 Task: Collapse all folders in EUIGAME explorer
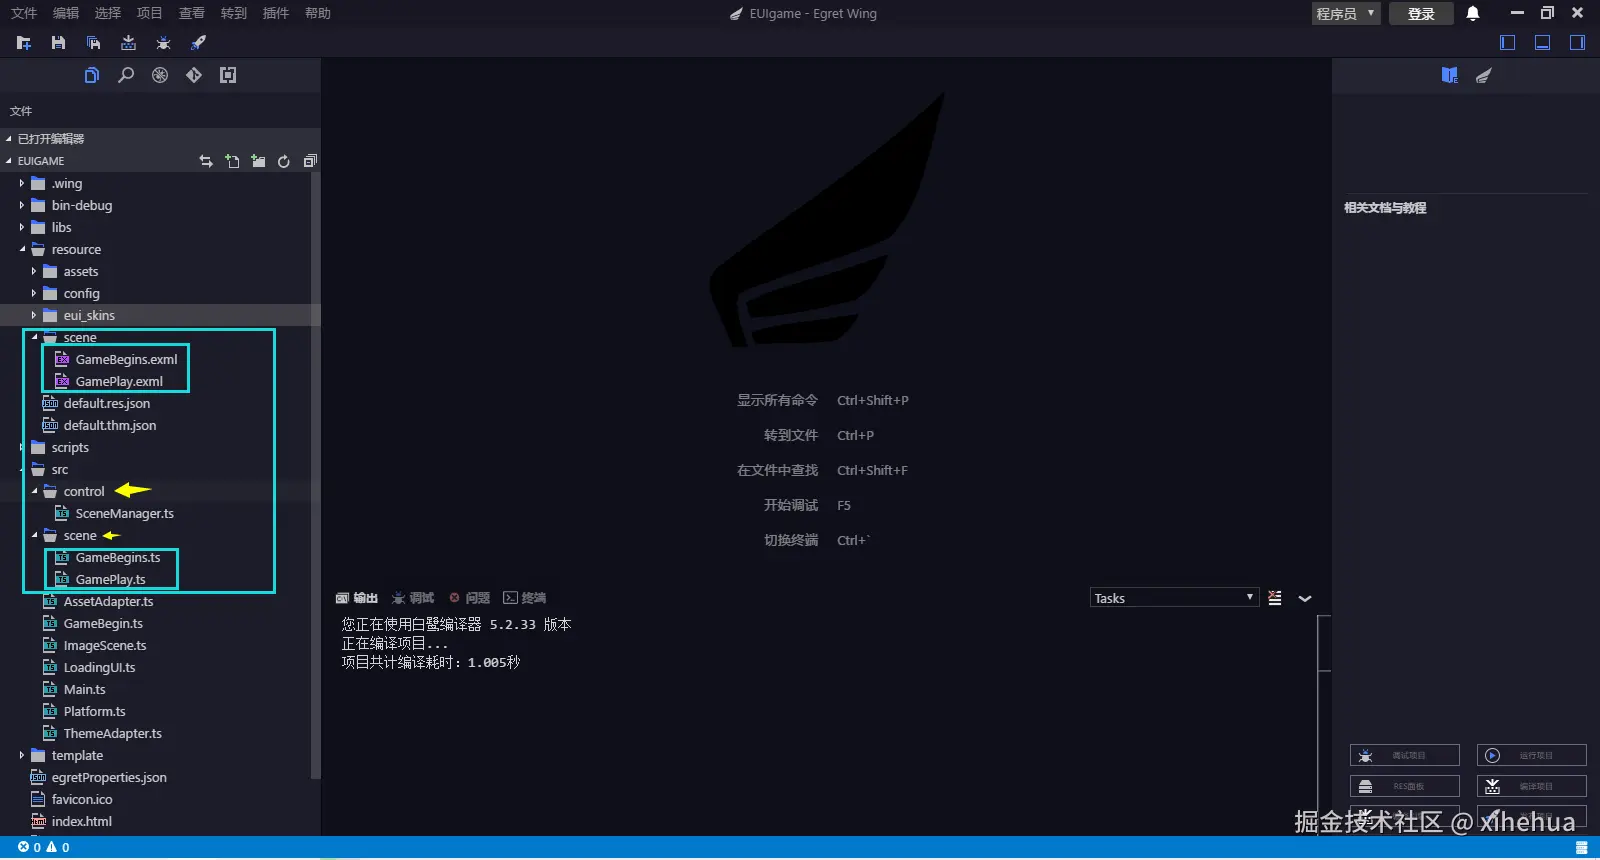coord(310,161)
